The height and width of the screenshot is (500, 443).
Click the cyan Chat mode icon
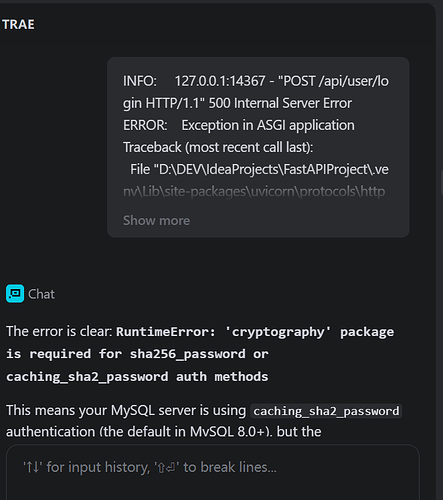tap(15, 294)
